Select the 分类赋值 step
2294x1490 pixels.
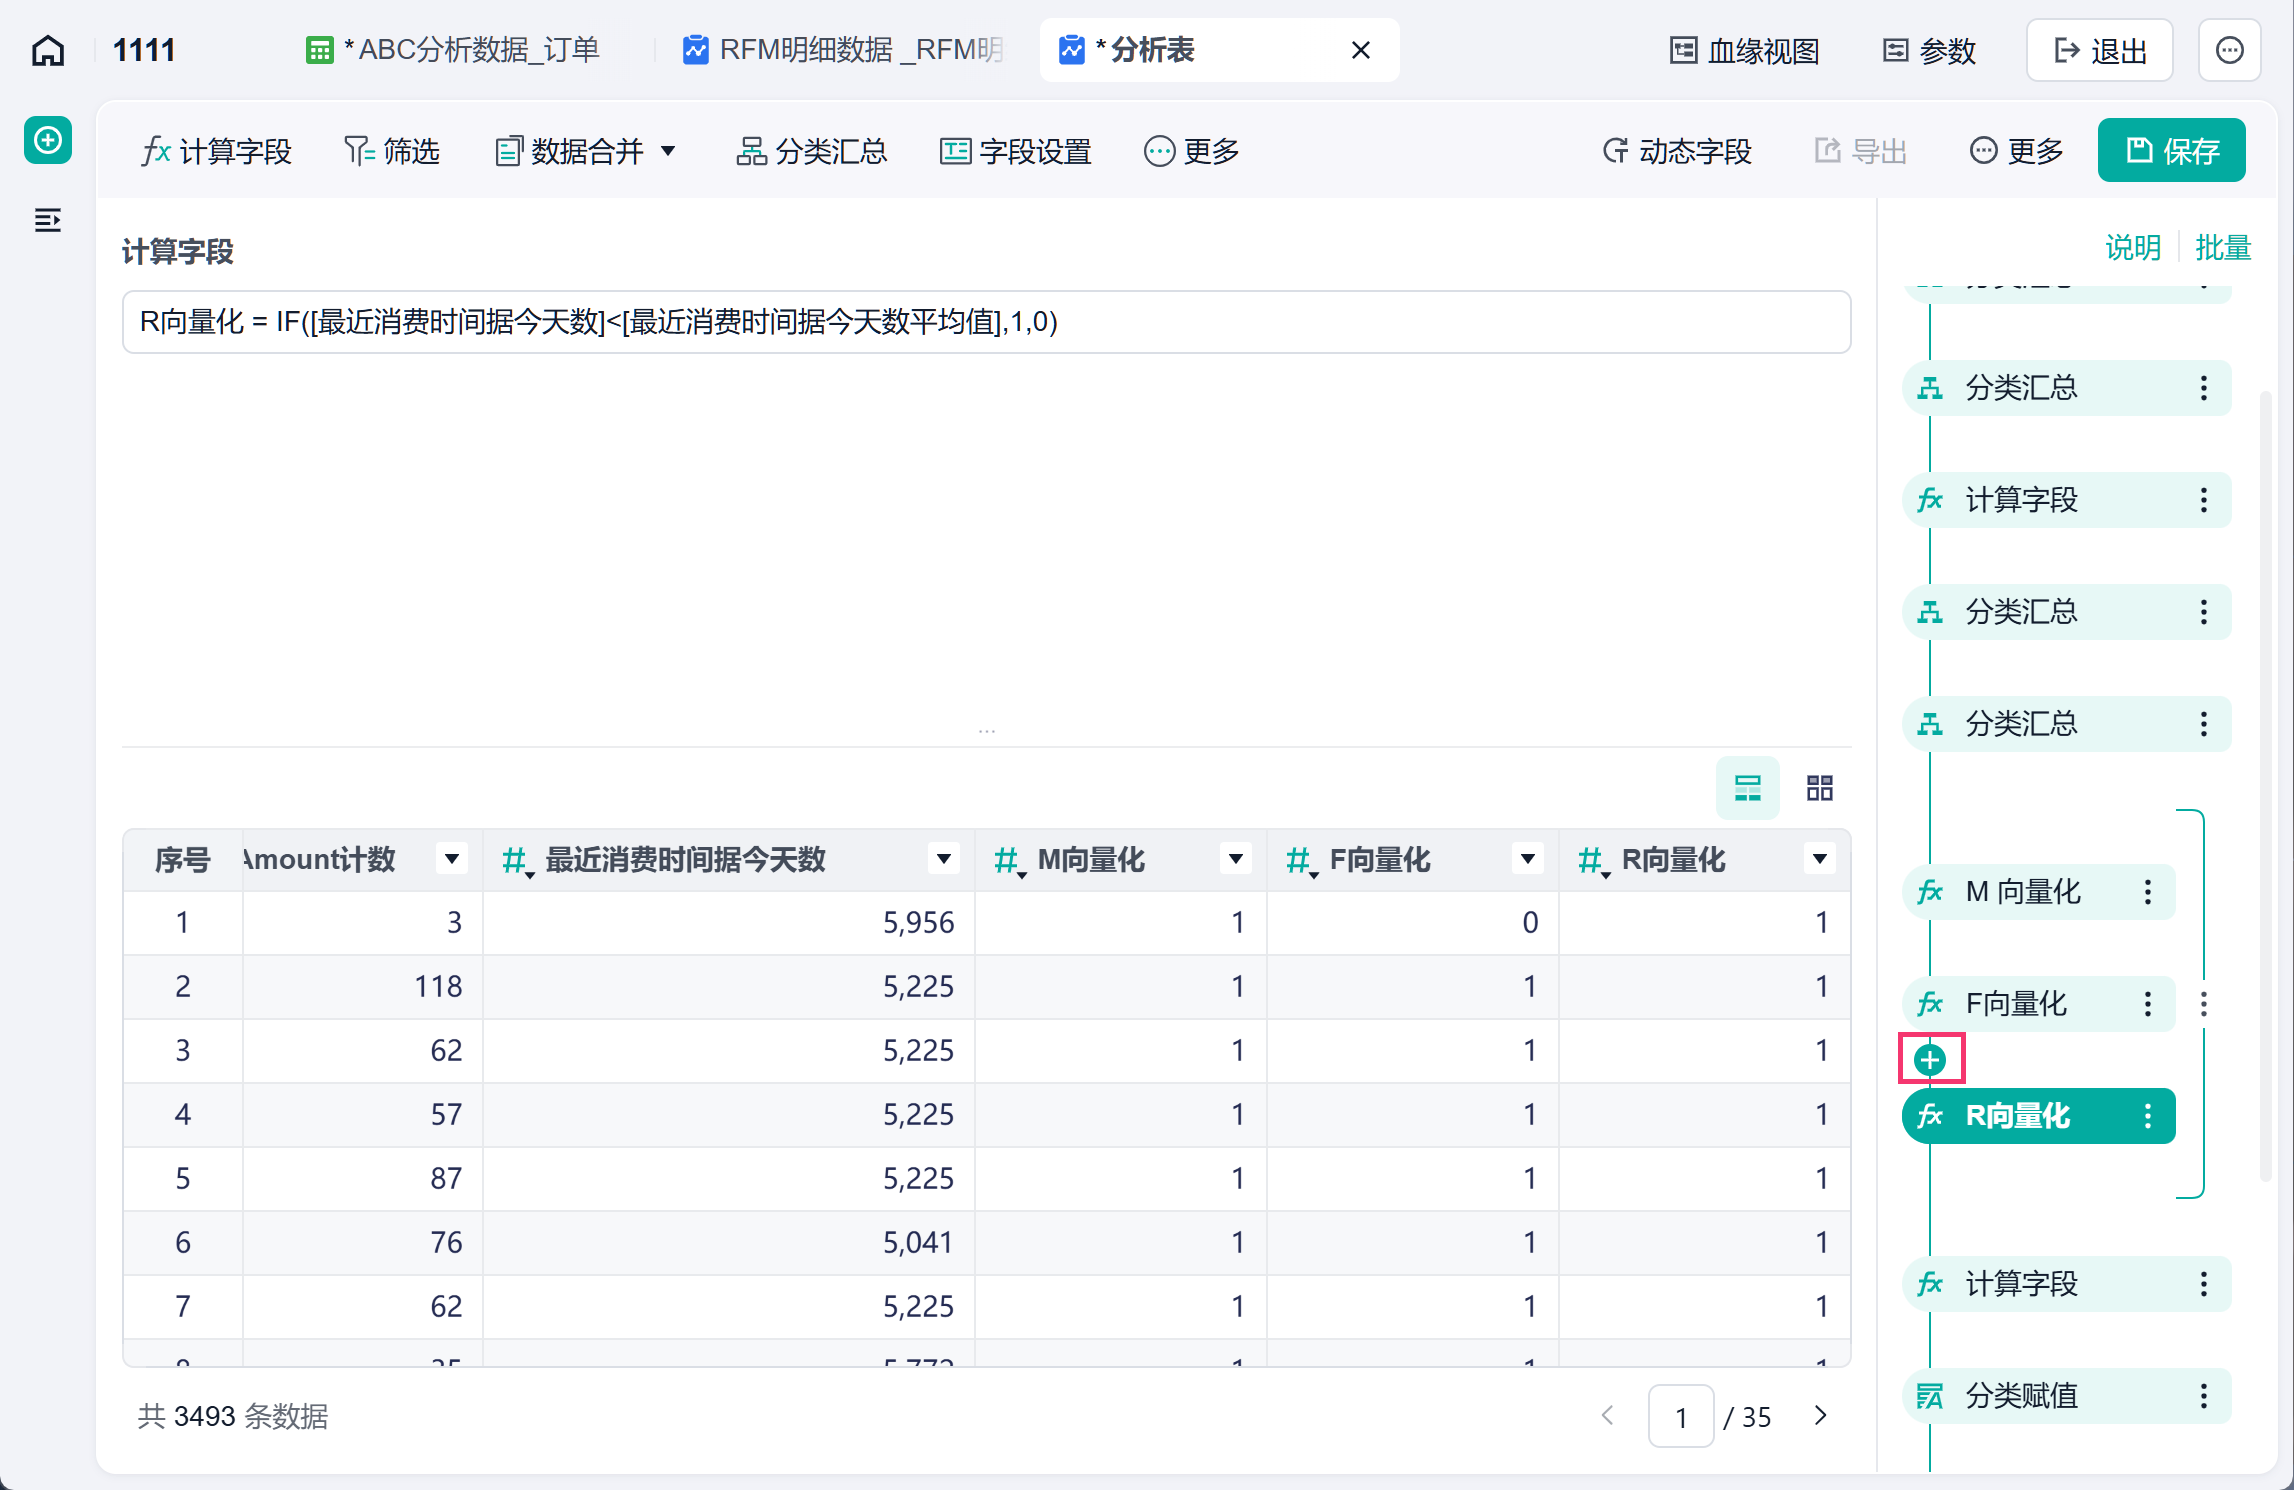pyautogui.click(x=2067, y=1396)
